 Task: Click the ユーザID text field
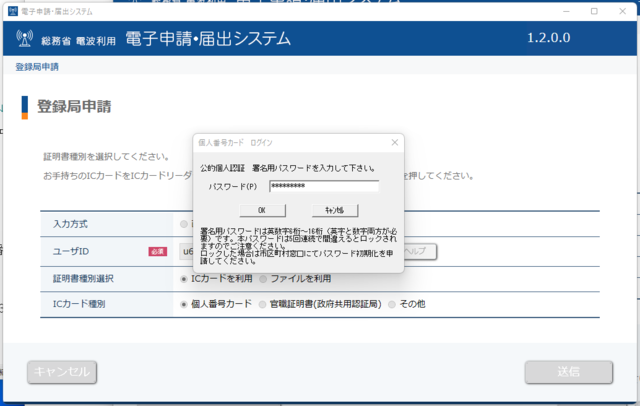pos(186,251)
